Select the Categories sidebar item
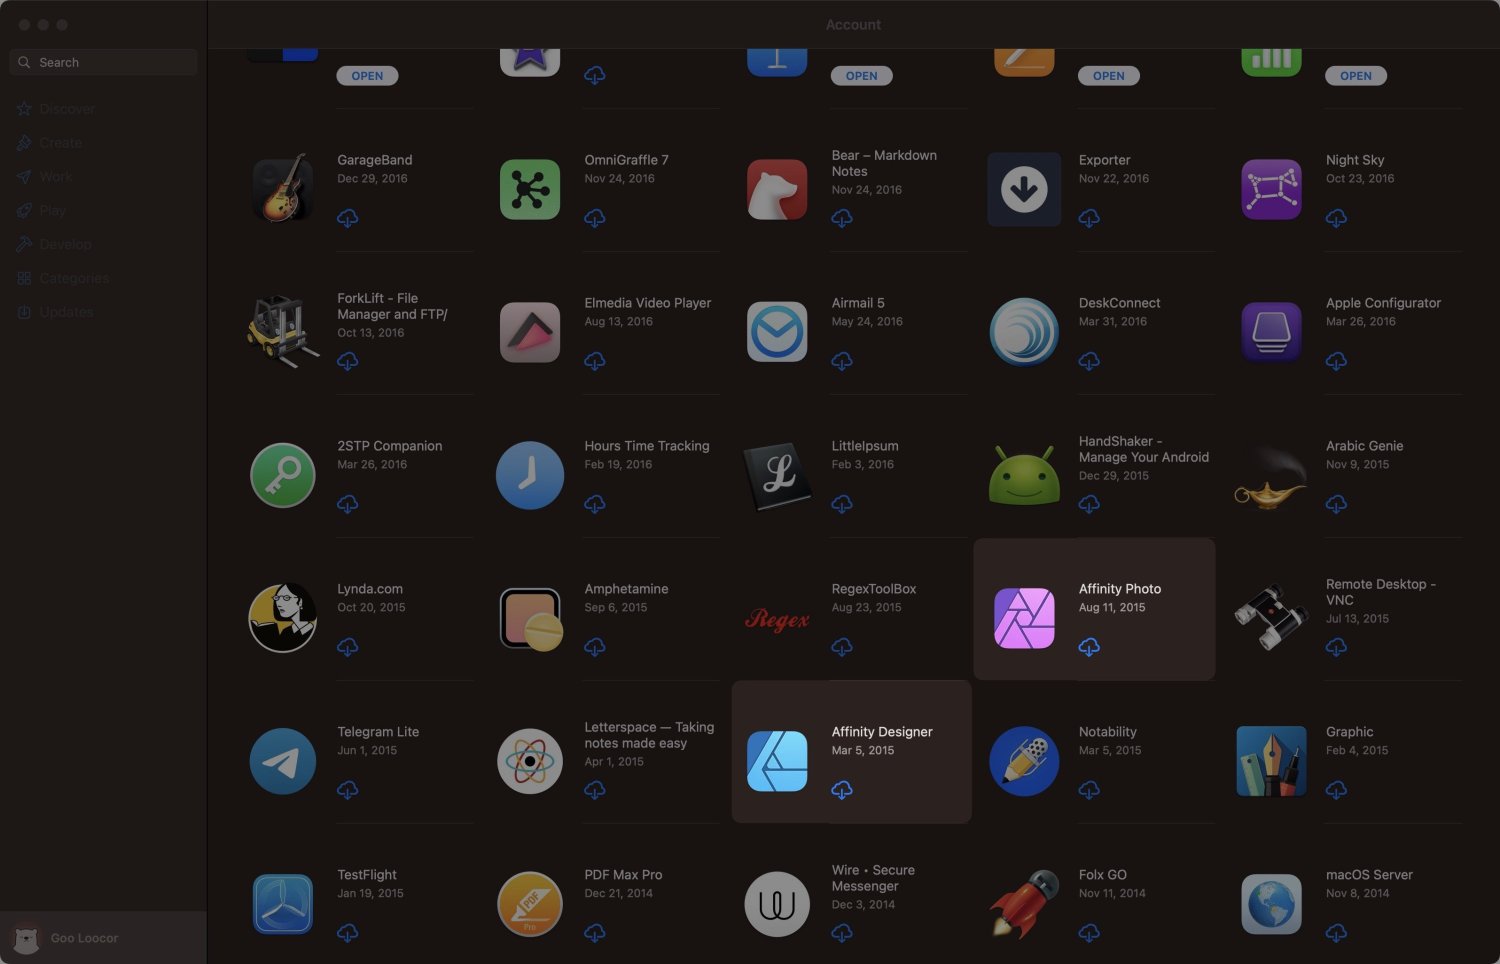The height and width of the screenshot is (964, 1500). [x=74, y=278]
